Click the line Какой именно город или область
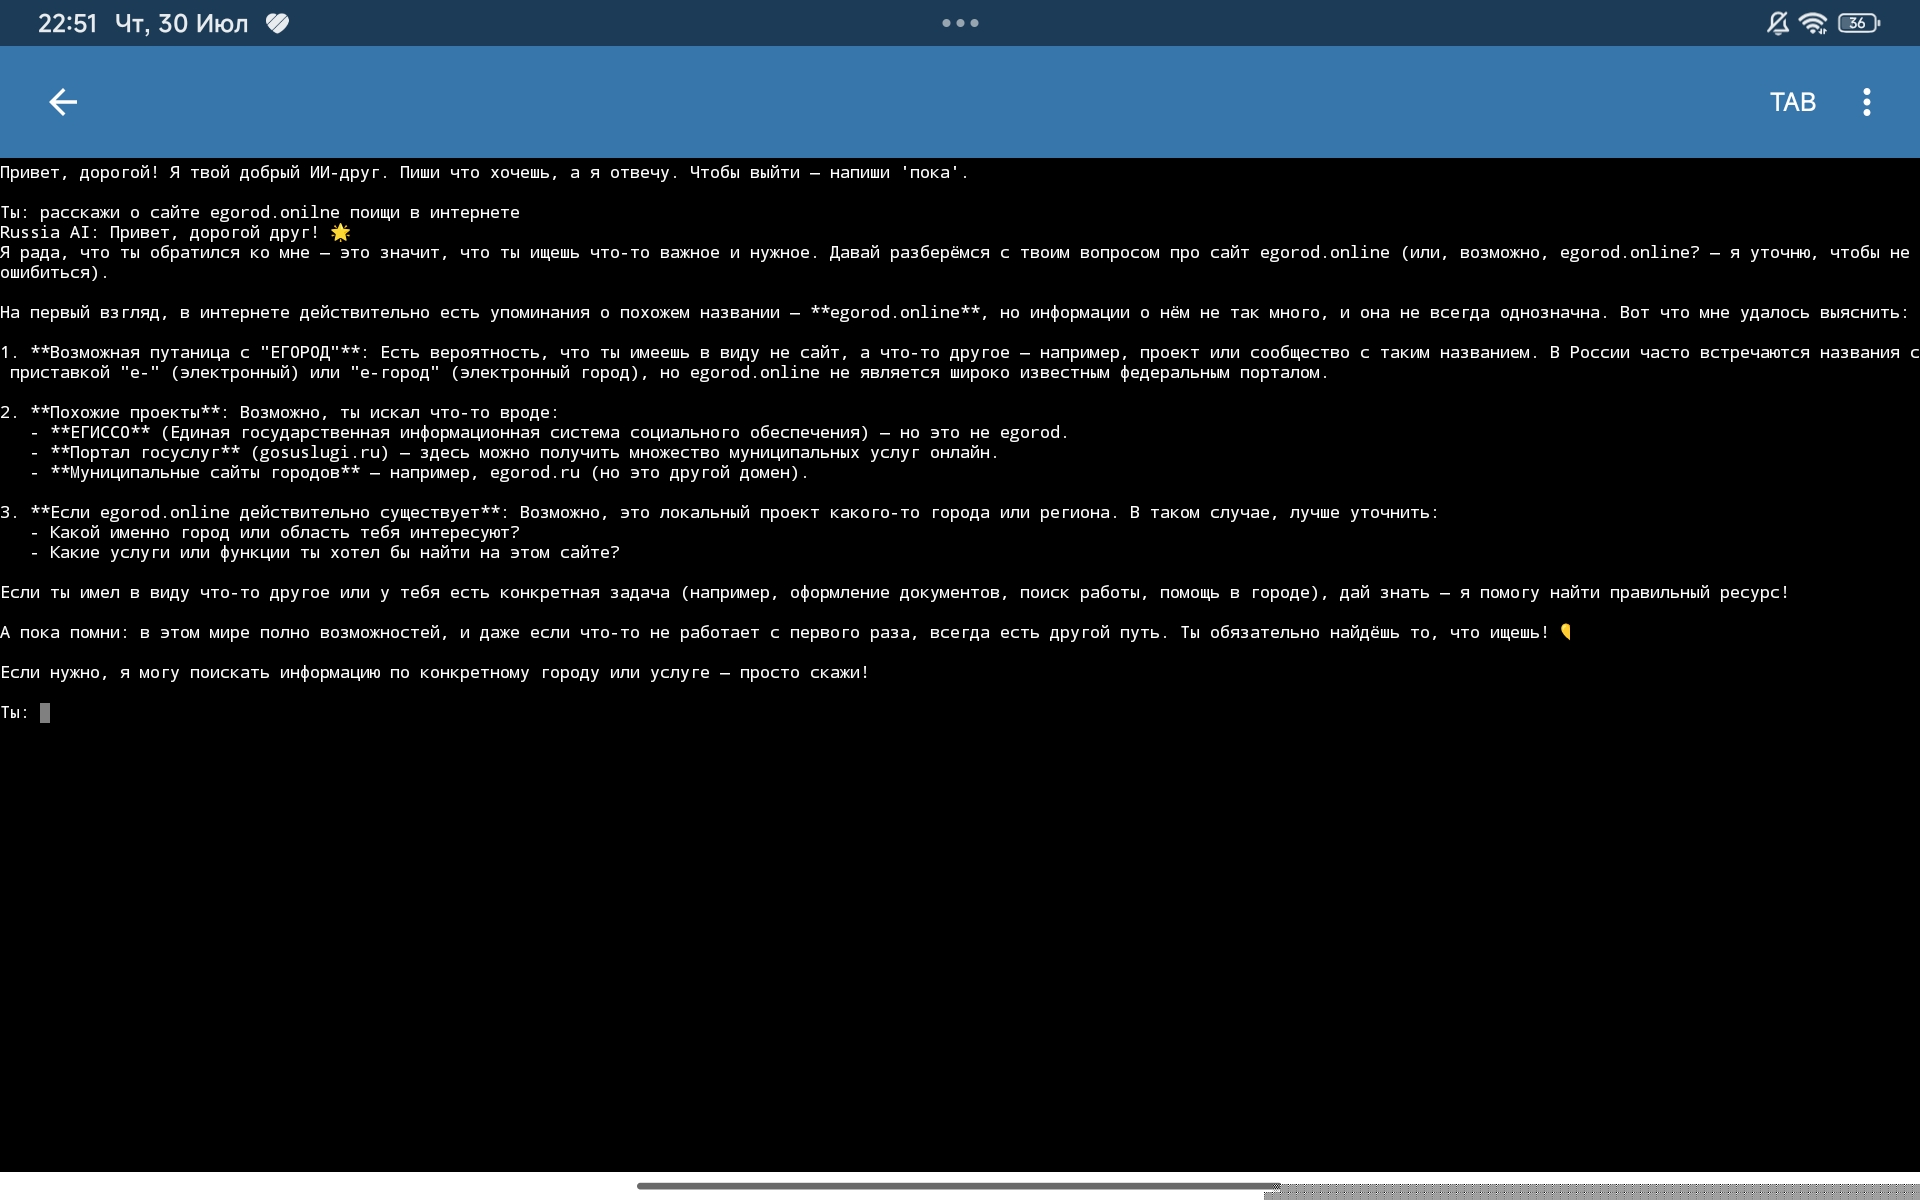The width and height of the screenshot is (1920, 1200). [x=275, y=532]
